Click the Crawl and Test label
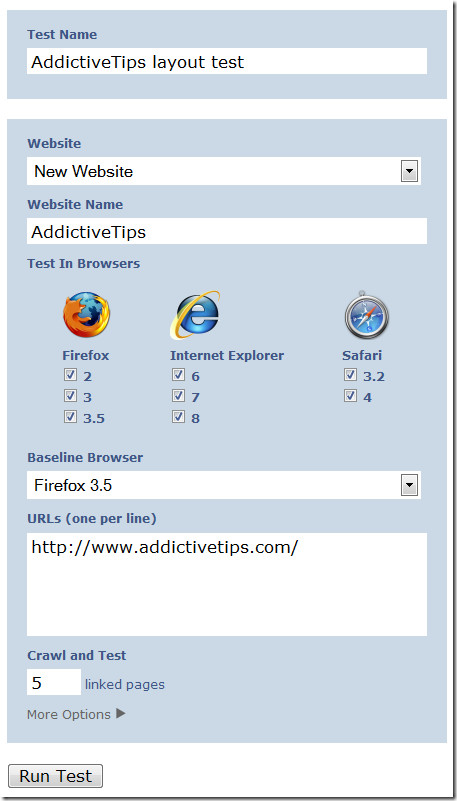The image size is (457, 801). tap(77, 655)
